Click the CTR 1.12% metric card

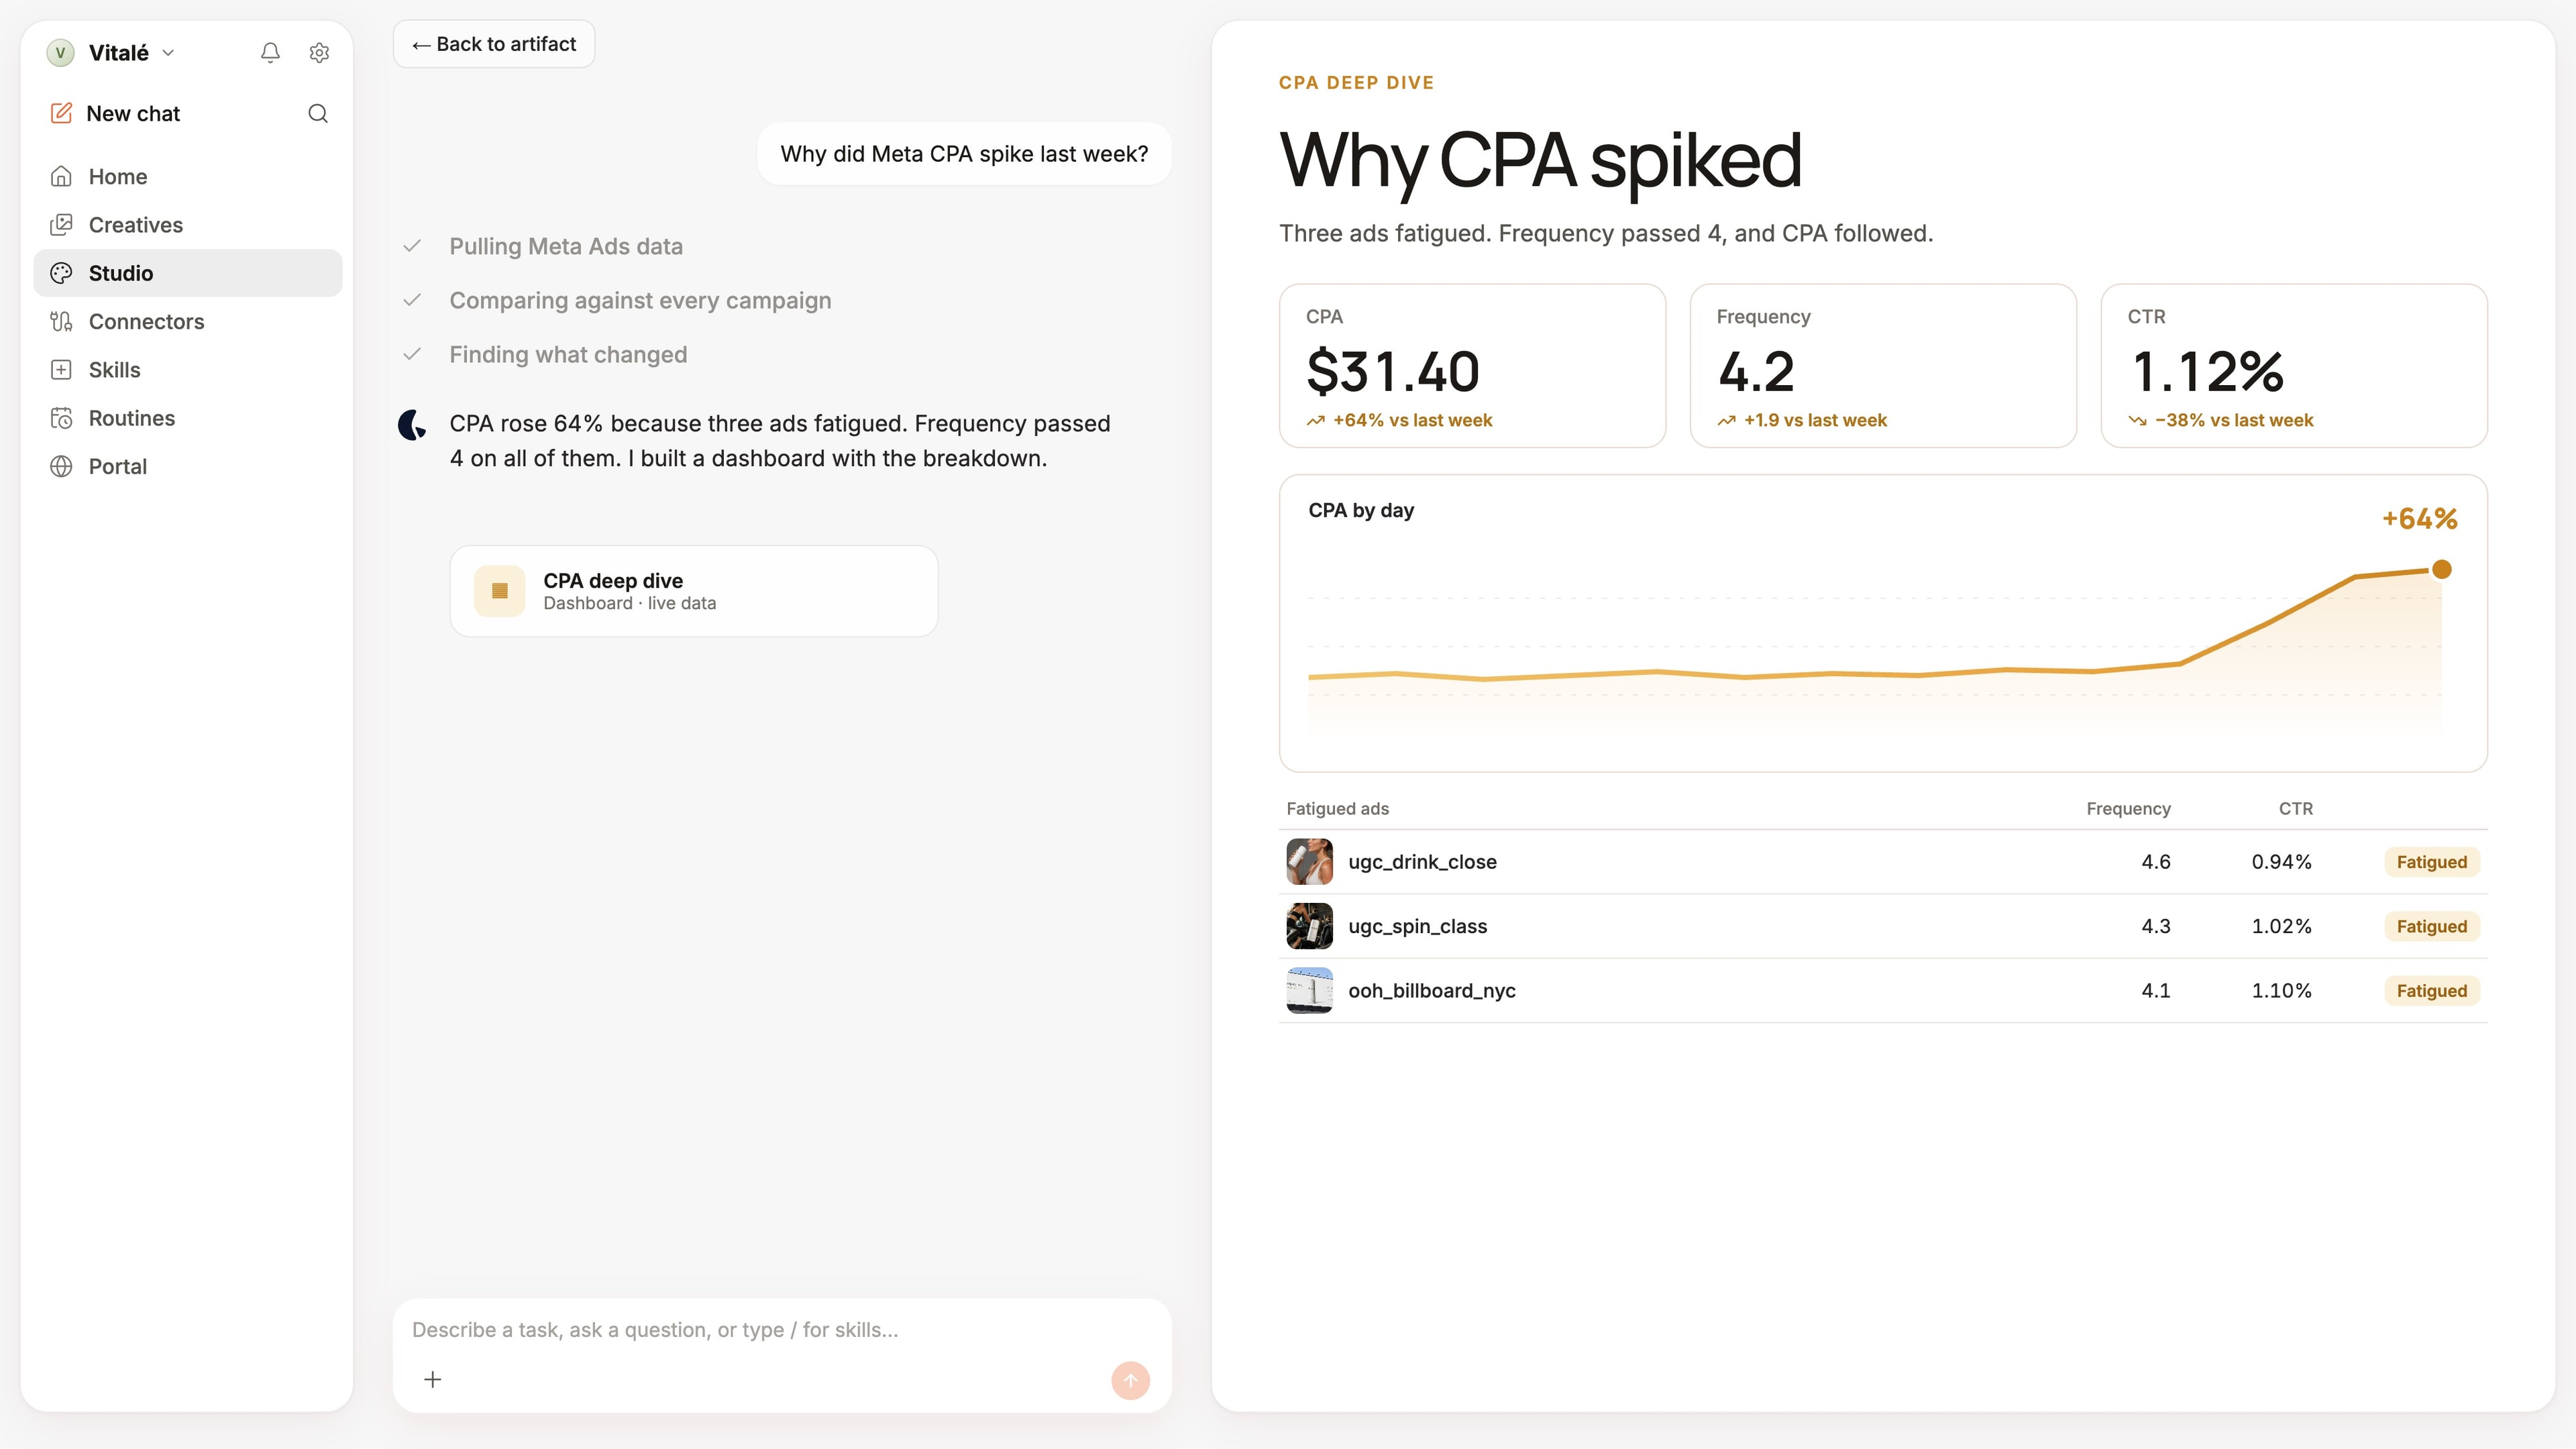tap(2294, 366)
